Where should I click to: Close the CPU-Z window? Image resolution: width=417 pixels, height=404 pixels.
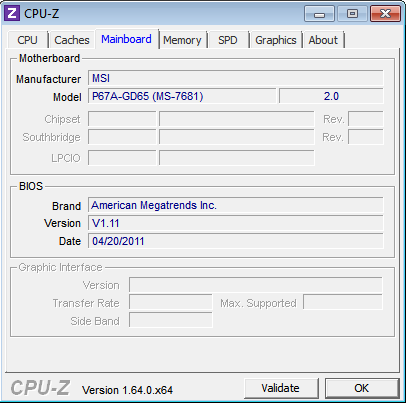tap(385, 14)
